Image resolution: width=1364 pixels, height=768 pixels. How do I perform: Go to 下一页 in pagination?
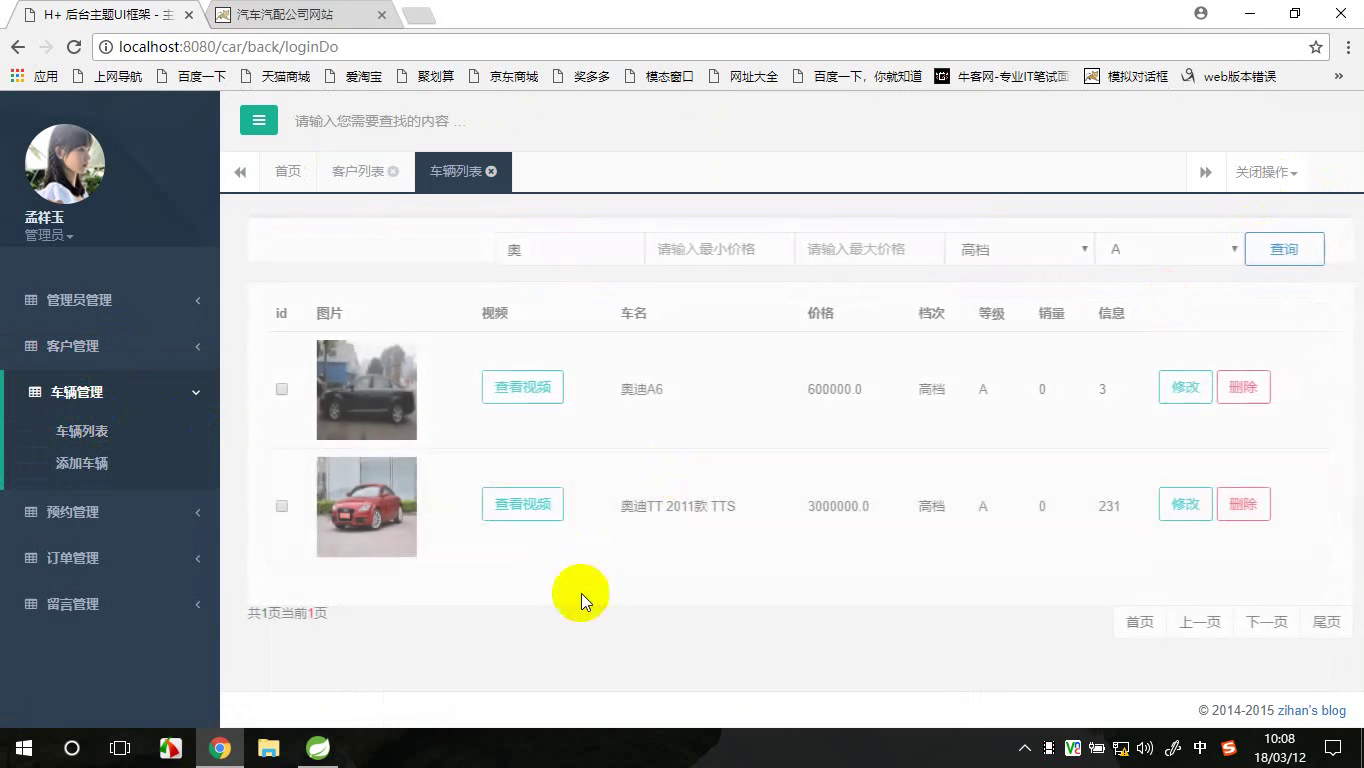[1266, 622]
